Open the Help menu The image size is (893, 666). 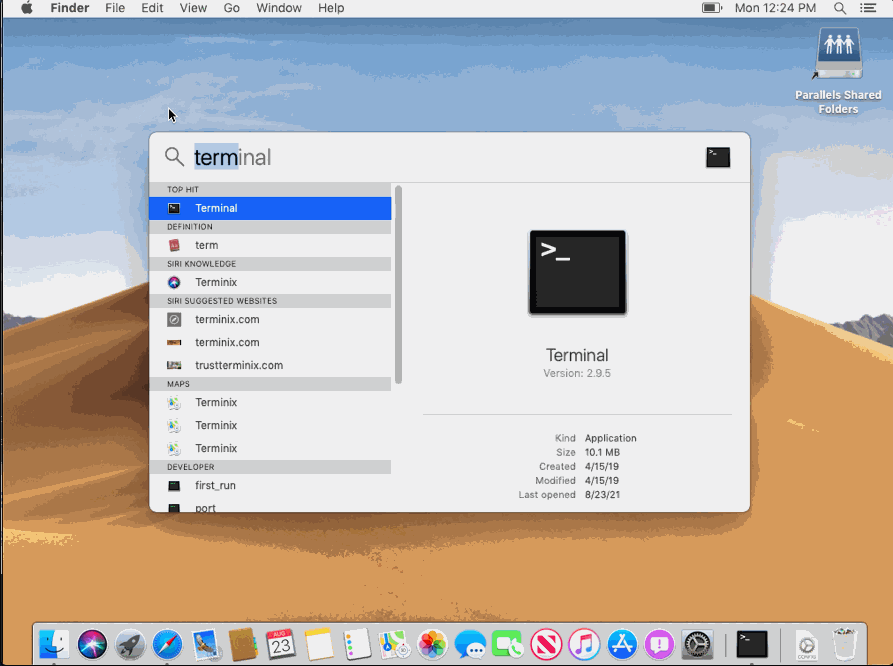[x=331, y=8]
